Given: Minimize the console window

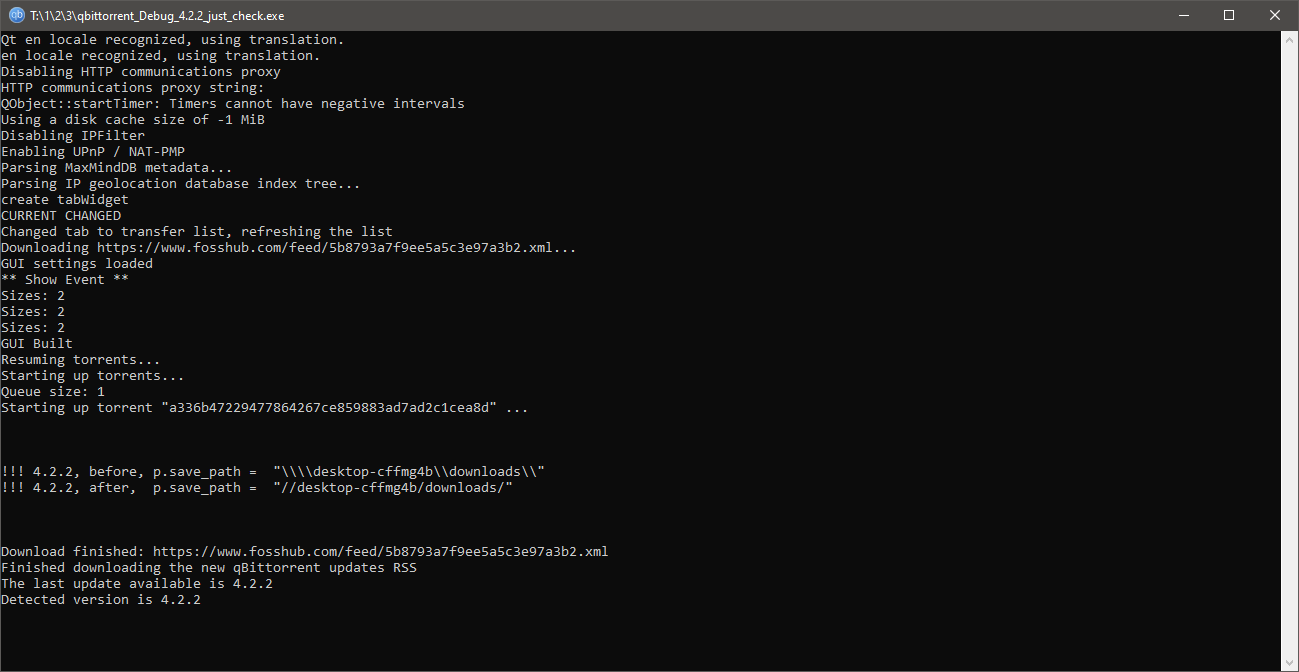Looking at the screenshot, I should click(1183, 15).
